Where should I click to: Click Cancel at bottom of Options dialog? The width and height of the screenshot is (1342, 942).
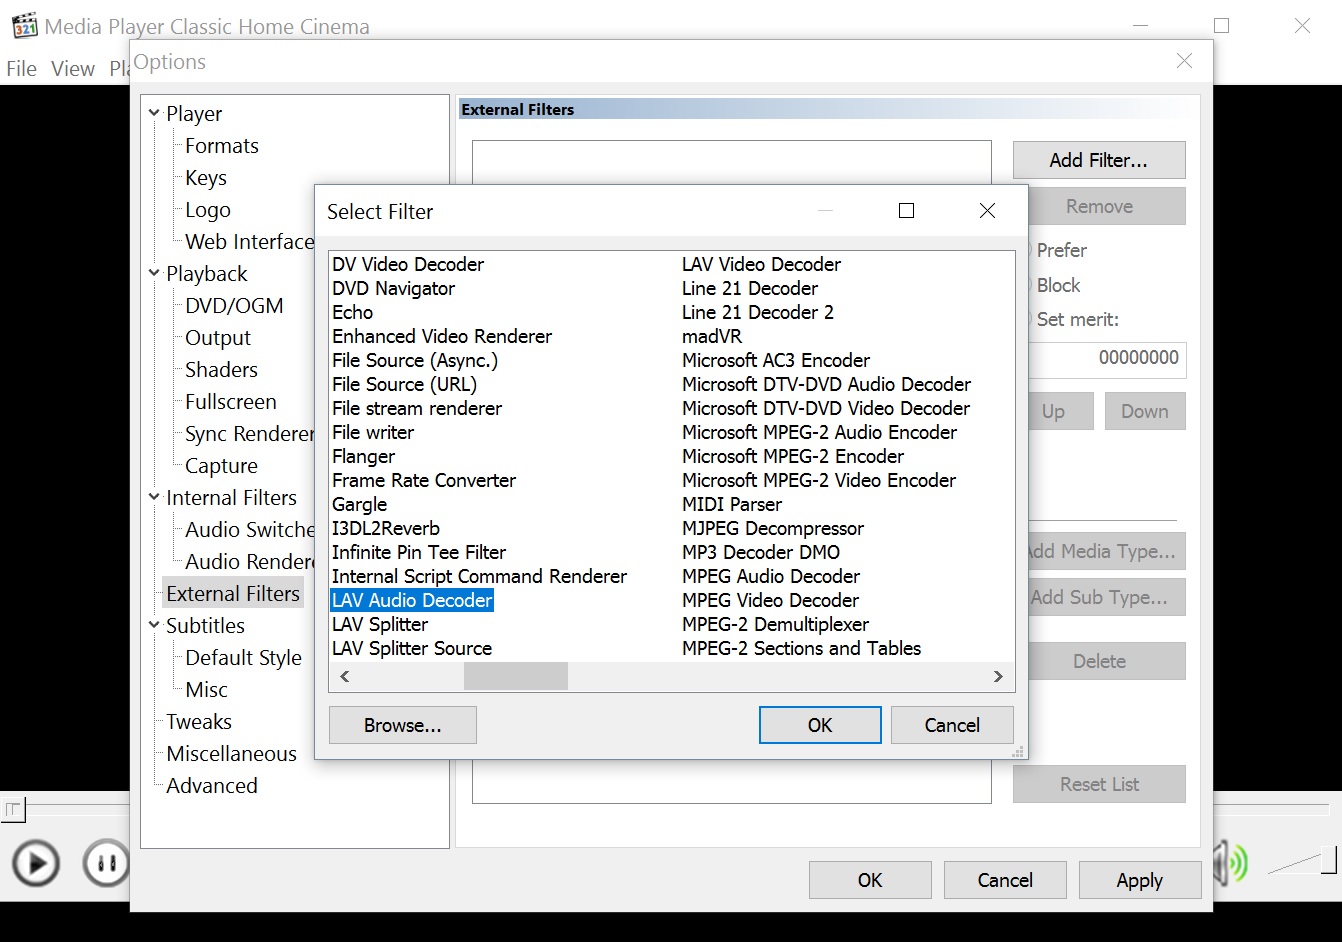[1005, 880]
